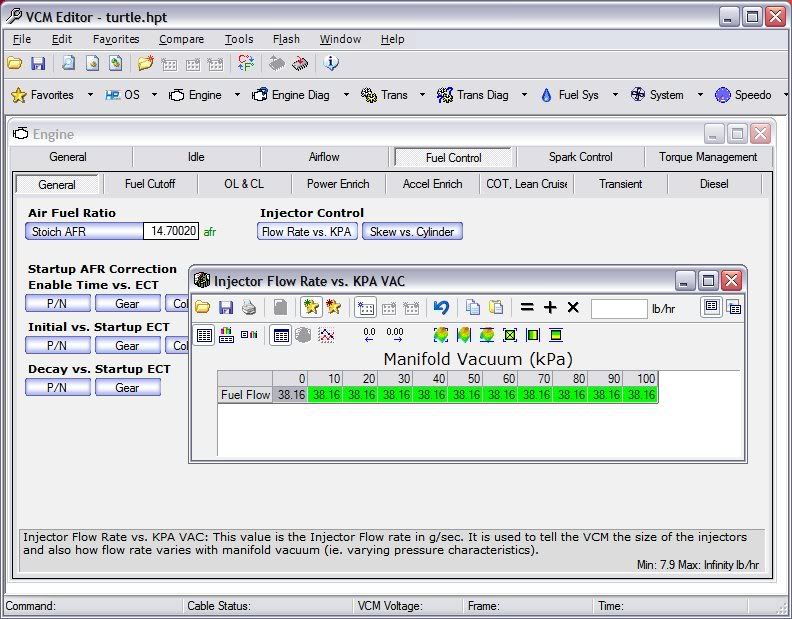Click the green-arrow document icon in main toolbar
The width and height of the screenshot is (792, 619).
tap(116, 63)
